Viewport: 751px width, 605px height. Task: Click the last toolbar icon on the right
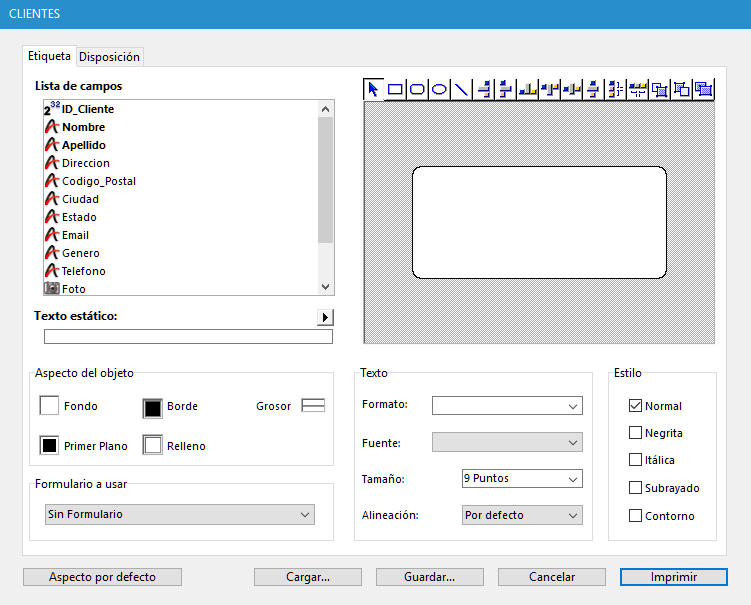click(x=704, y=89)
